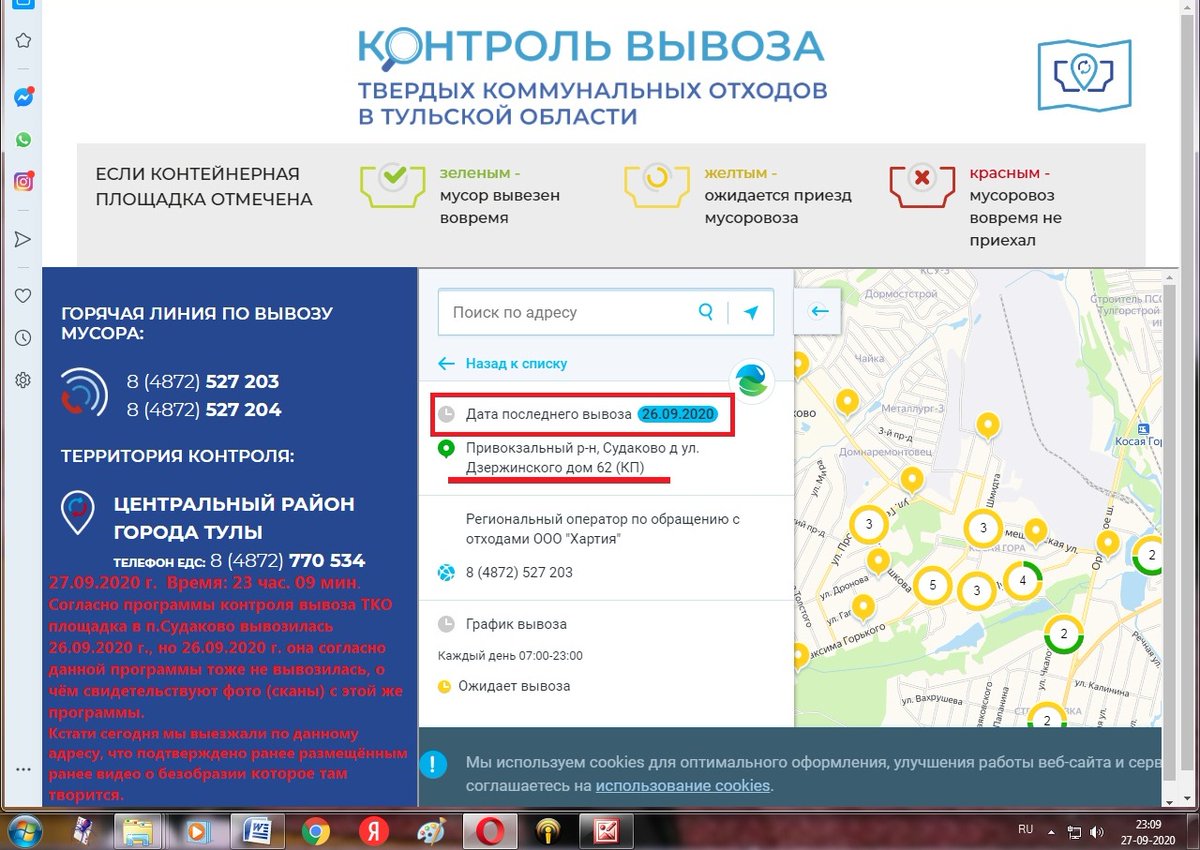Click the schedule text 'Каждый день 07:00-23:00'
1200x850 pixels.
point(510,656)
